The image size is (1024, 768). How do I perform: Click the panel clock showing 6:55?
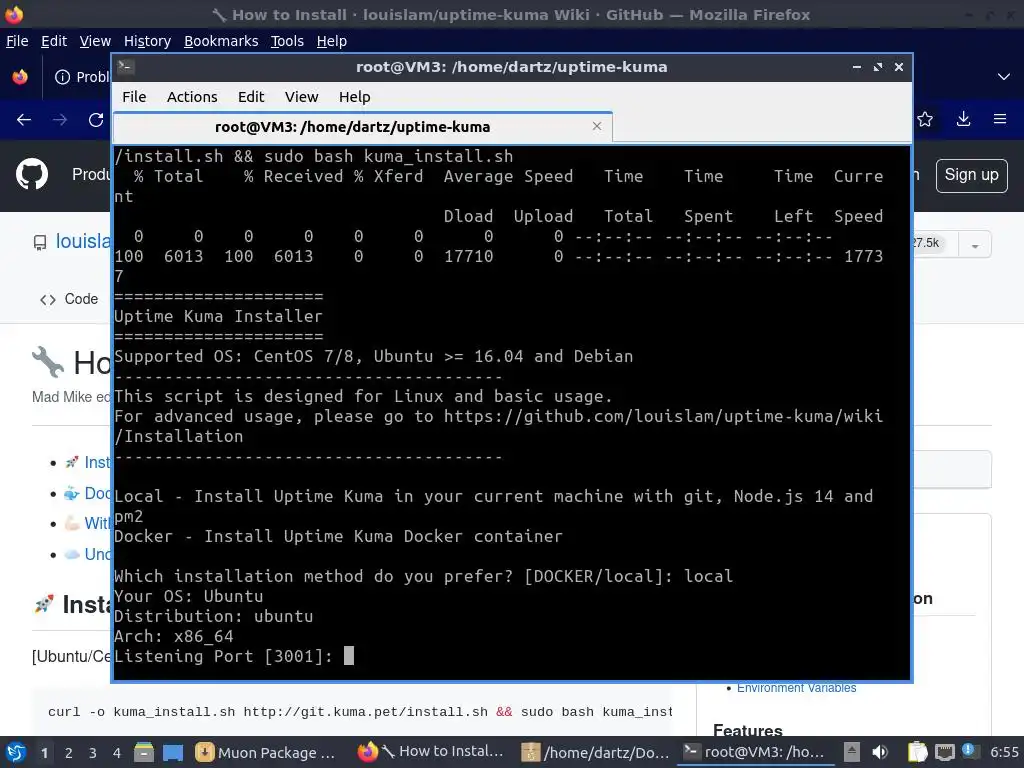pos(1004,752)
